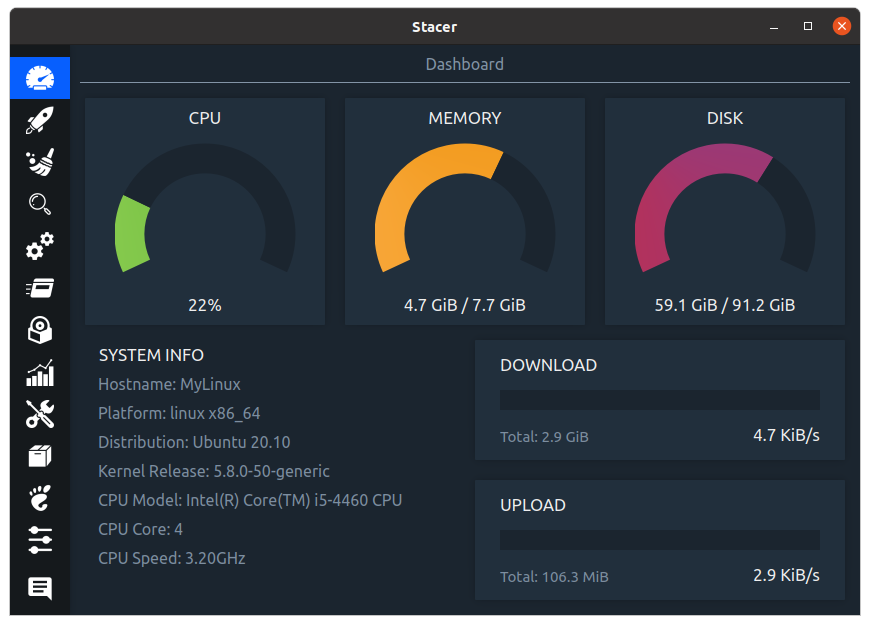Open Services gears icon
The width and height of the screenshot is (870, 625).
(40, 246)
